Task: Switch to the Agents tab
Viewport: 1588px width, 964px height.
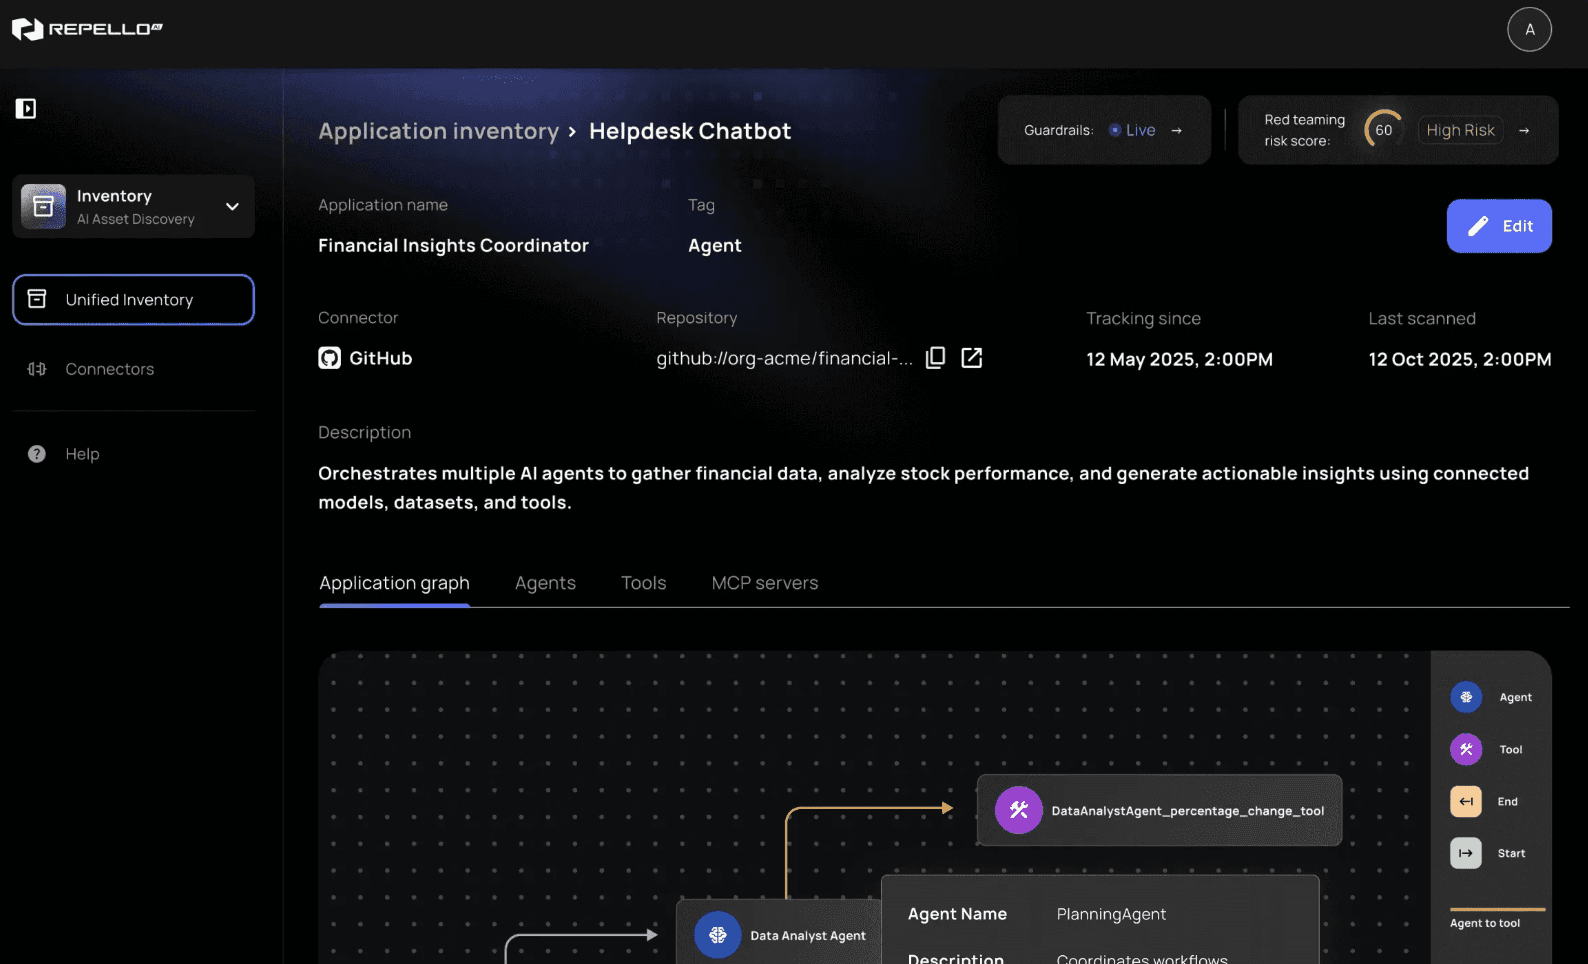Action: tap(545, 583)
